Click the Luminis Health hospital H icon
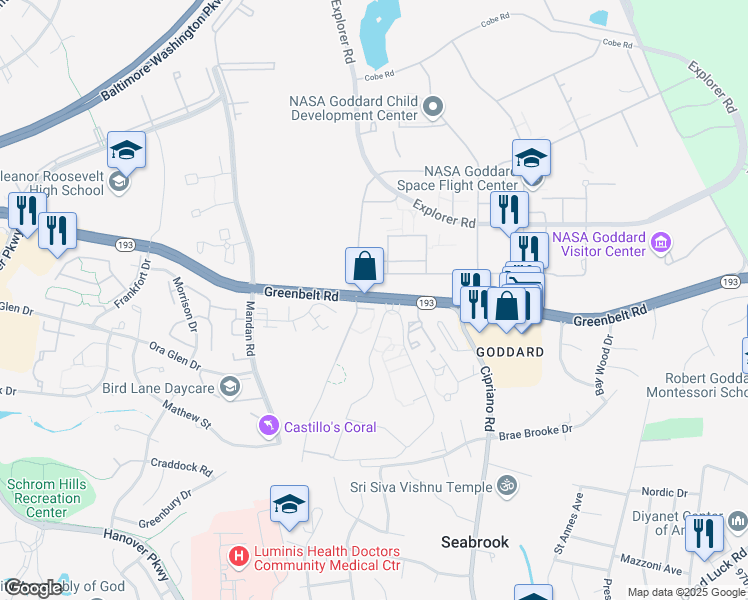This screenshot has width=748, height=600. point(239,556)
